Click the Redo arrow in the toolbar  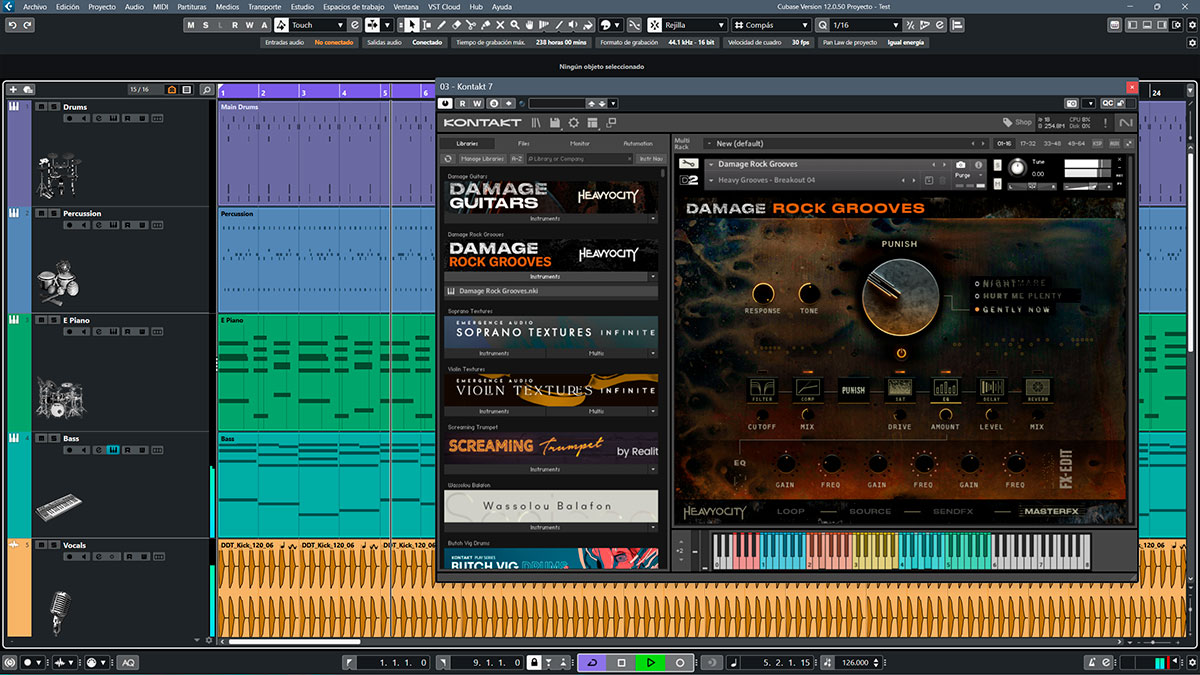coord(27,25)
